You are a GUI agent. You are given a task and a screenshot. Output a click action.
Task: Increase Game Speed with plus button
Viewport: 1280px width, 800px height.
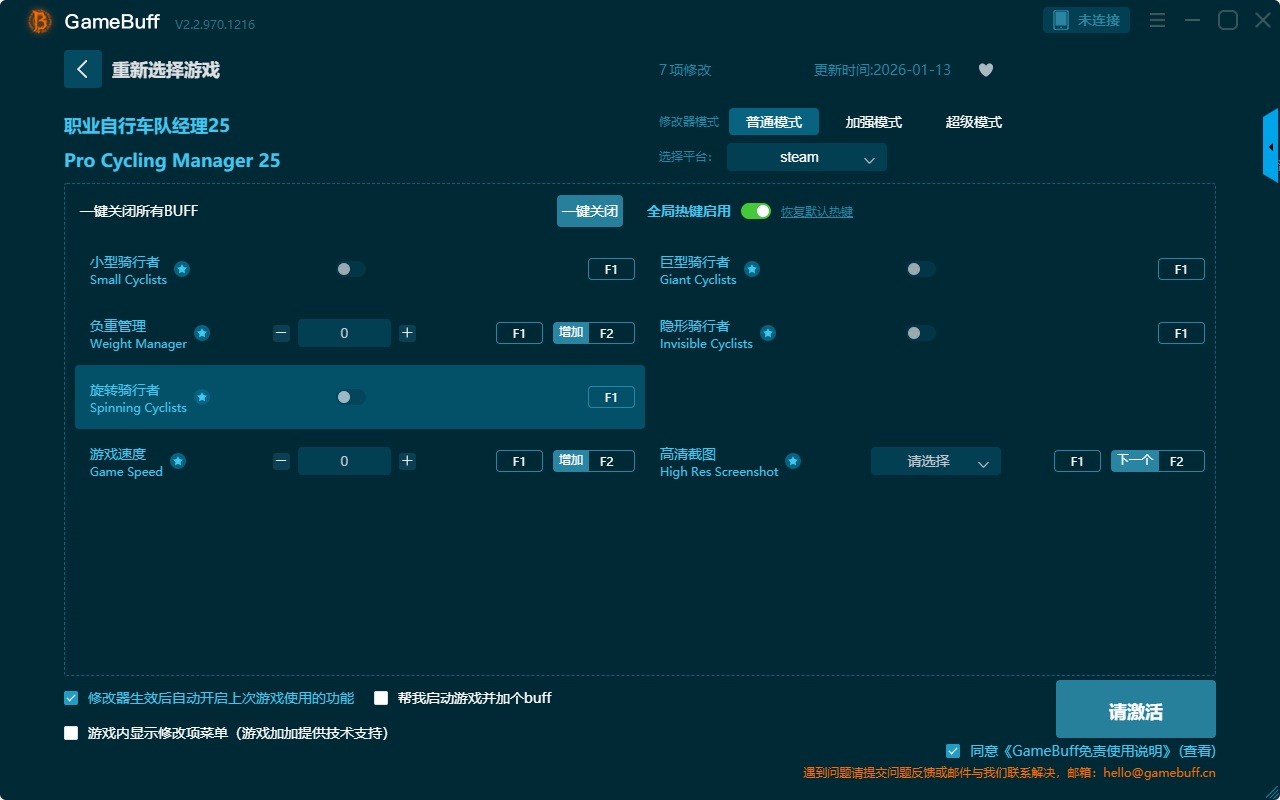point(407,461)
